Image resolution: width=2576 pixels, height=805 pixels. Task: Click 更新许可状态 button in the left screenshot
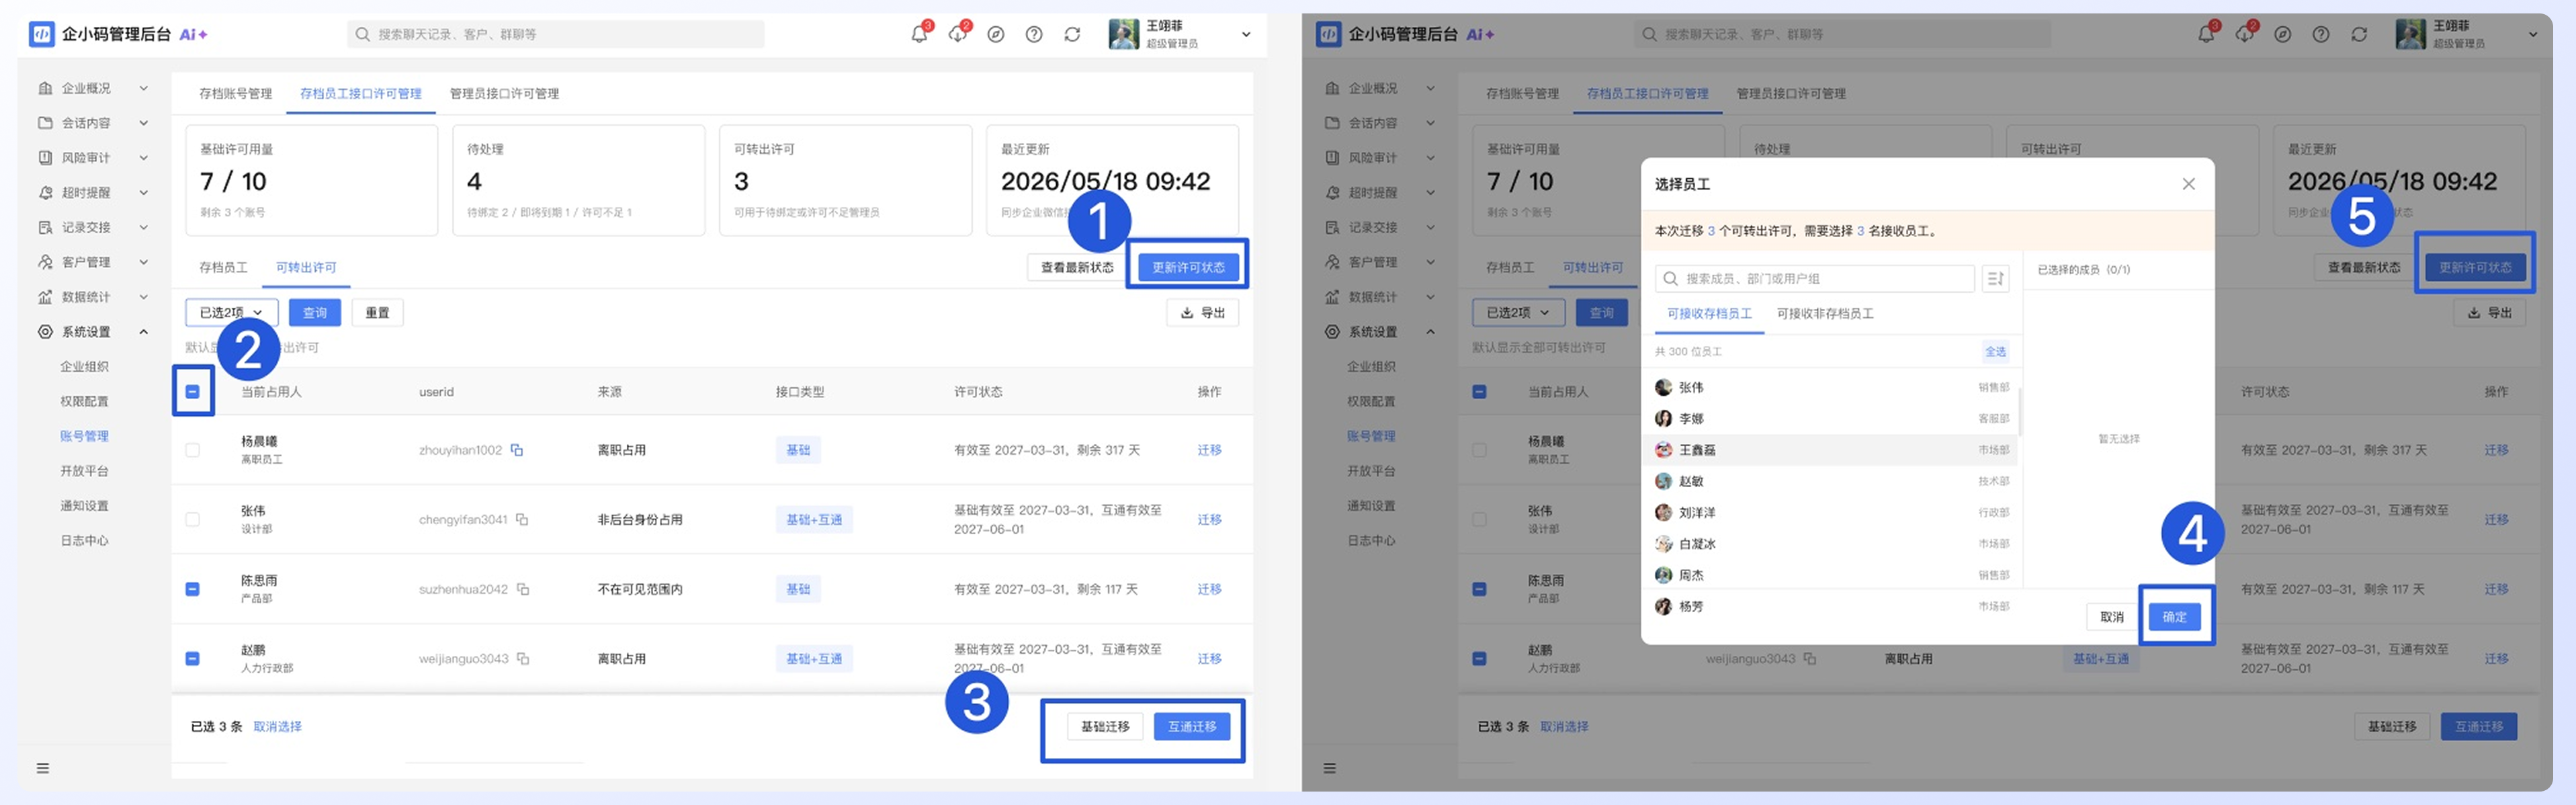click(1188, 267)
